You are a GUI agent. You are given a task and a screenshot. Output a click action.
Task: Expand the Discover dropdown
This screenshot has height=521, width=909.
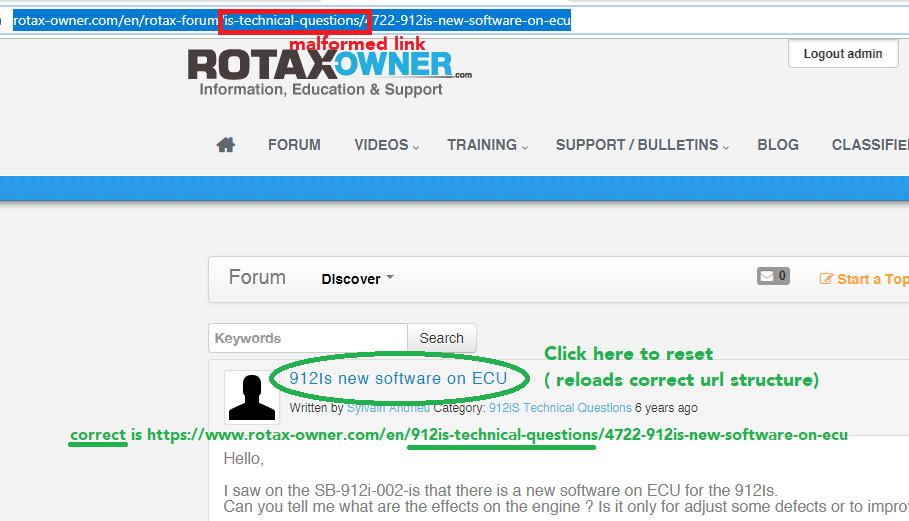point(357,279)
